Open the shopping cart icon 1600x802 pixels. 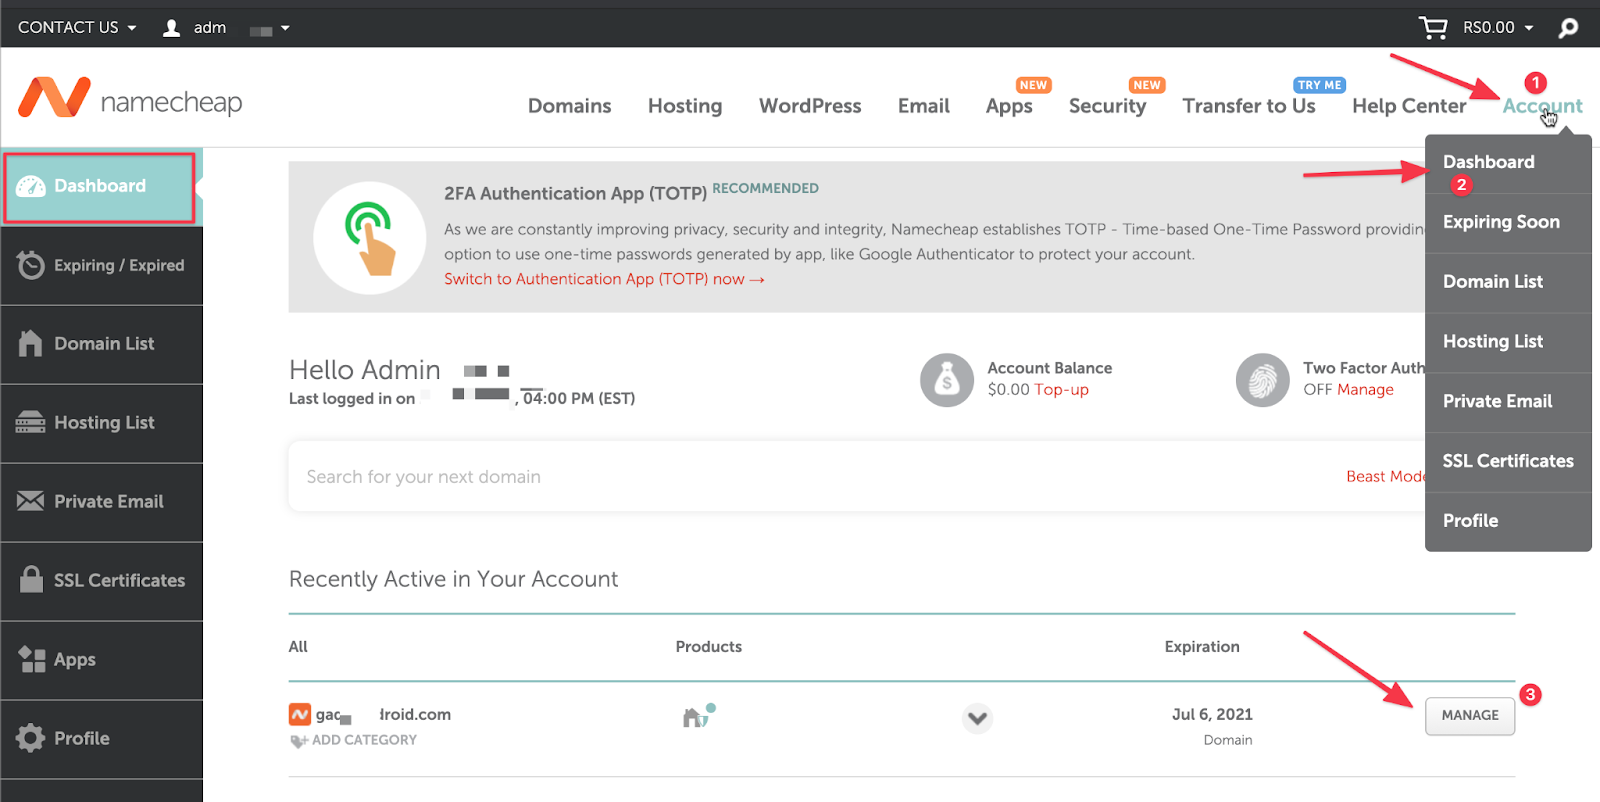pyautogui.click(x=1433, y=28)
